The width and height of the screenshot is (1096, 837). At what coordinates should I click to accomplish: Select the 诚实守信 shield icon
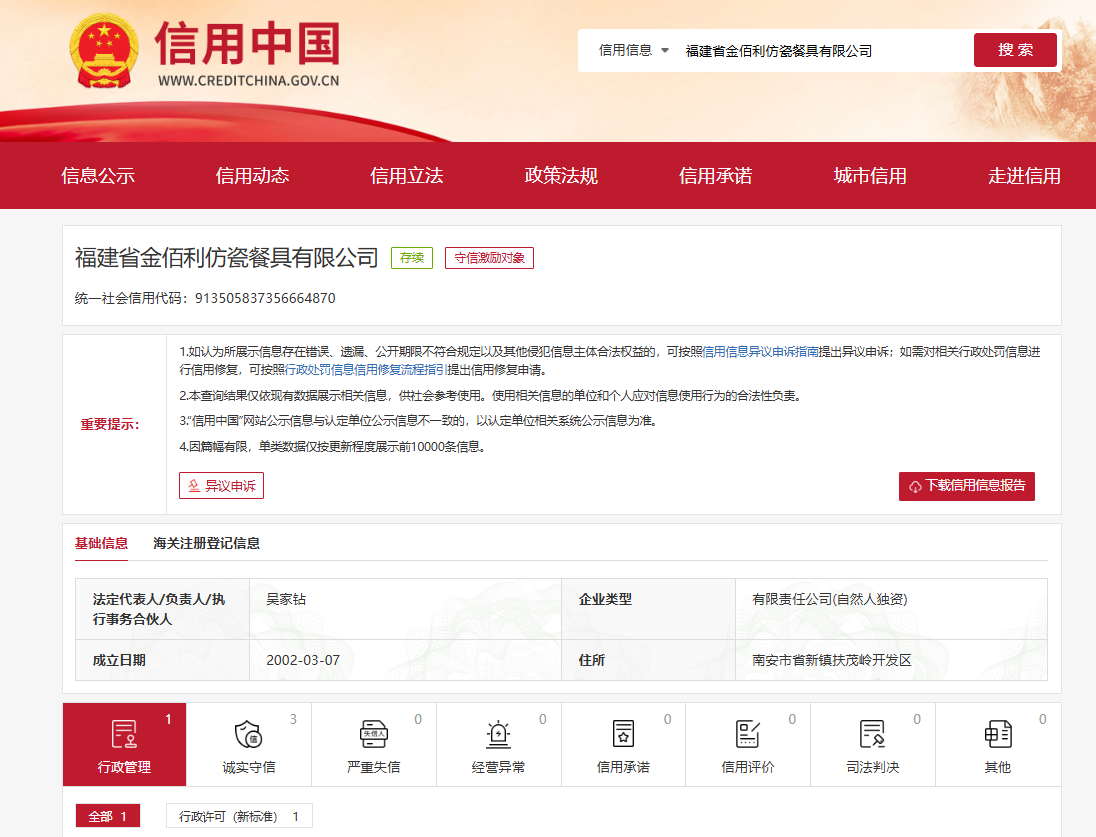(x=248, y=735)
